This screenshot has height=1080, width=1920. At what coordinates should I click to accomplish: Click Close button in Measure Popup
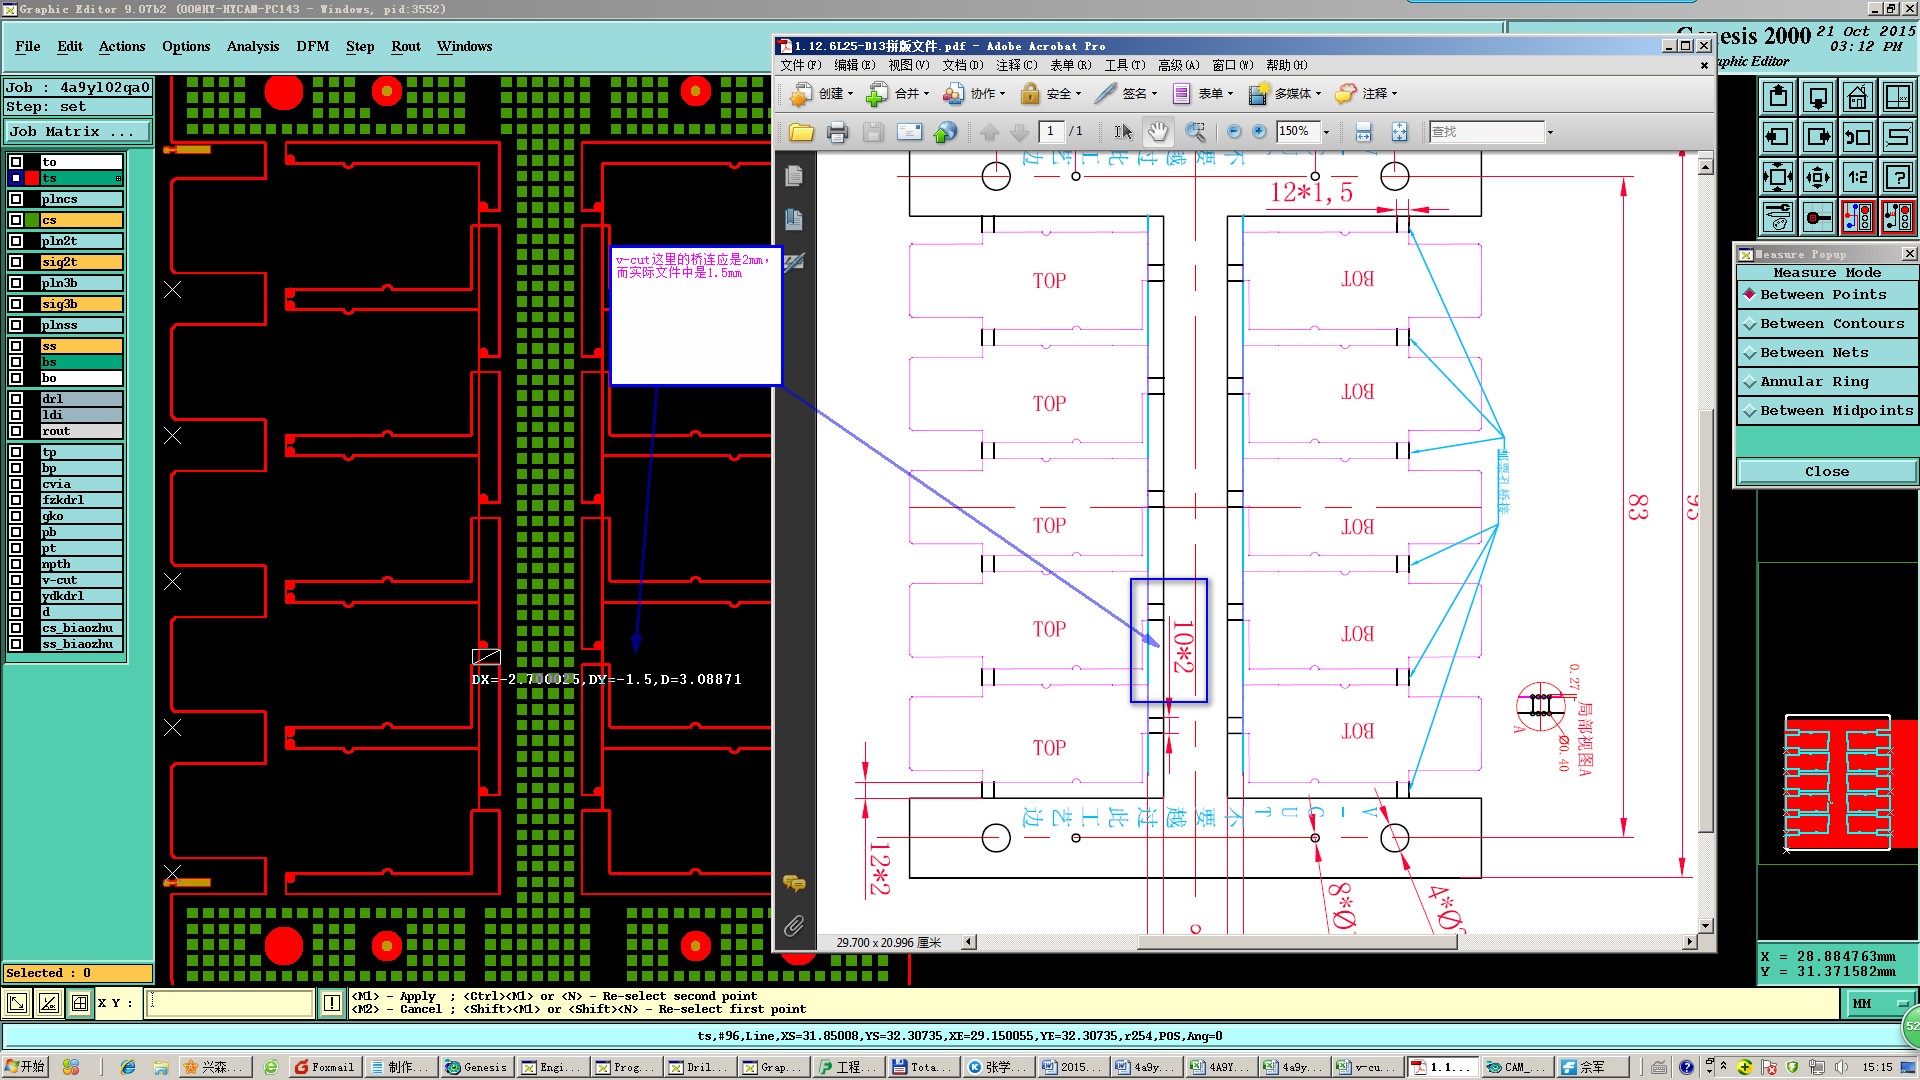pos(1826,472)
